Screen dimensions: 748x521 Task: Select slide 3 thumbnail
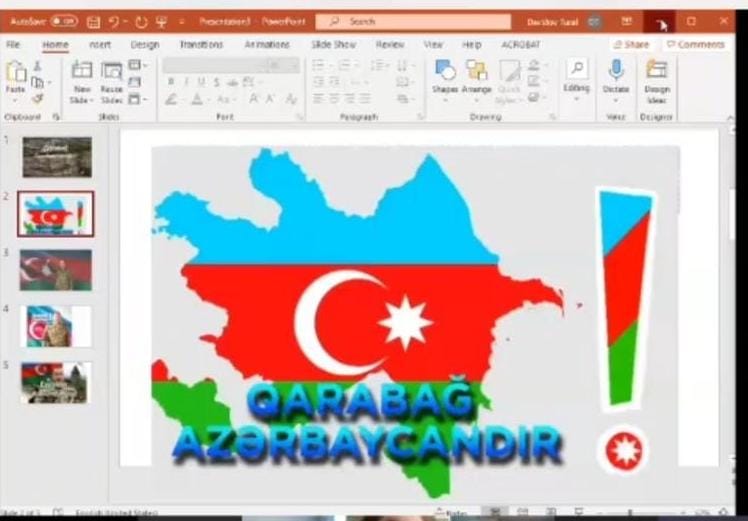tap(56, 270)
